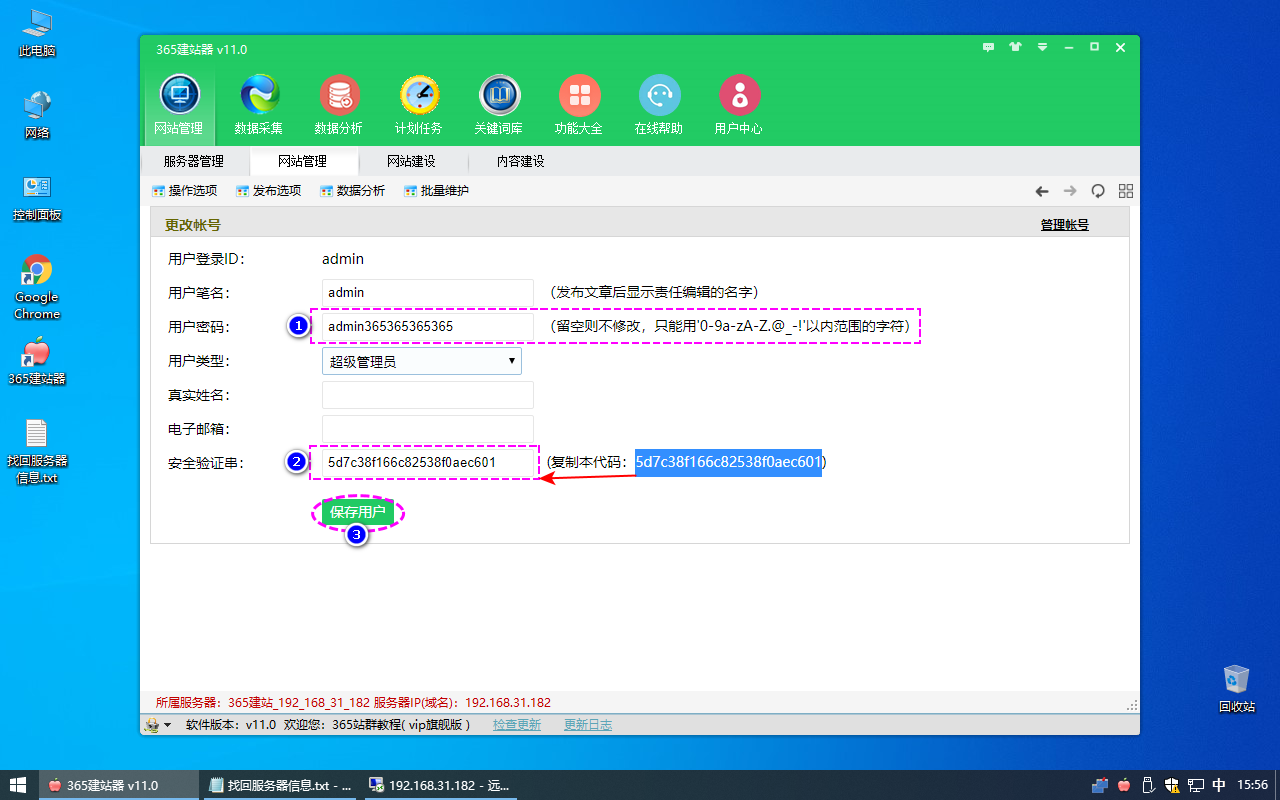Switch to 365建站器 v11.0 taskbar item
Image resolution: width=1280 pixels, height=800 pixels.
118,785
